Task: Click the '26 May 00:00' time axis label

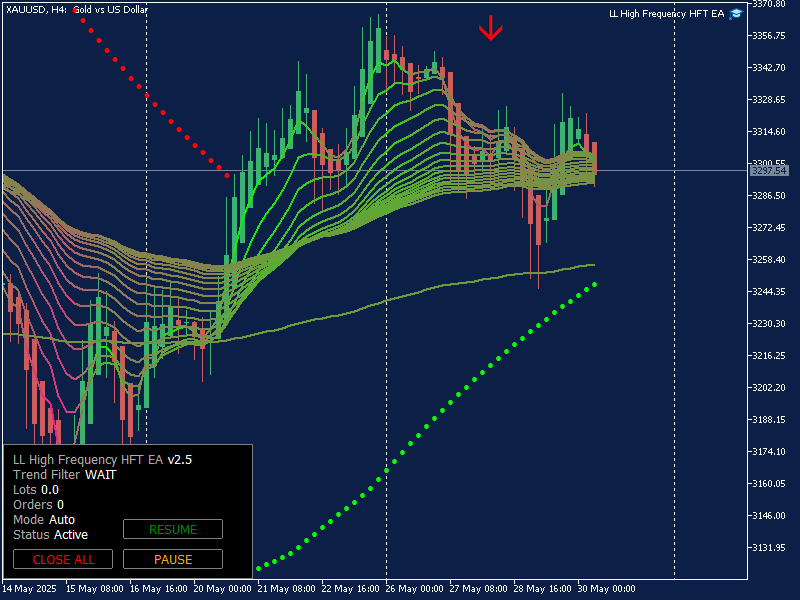Action: click(415, 589)
